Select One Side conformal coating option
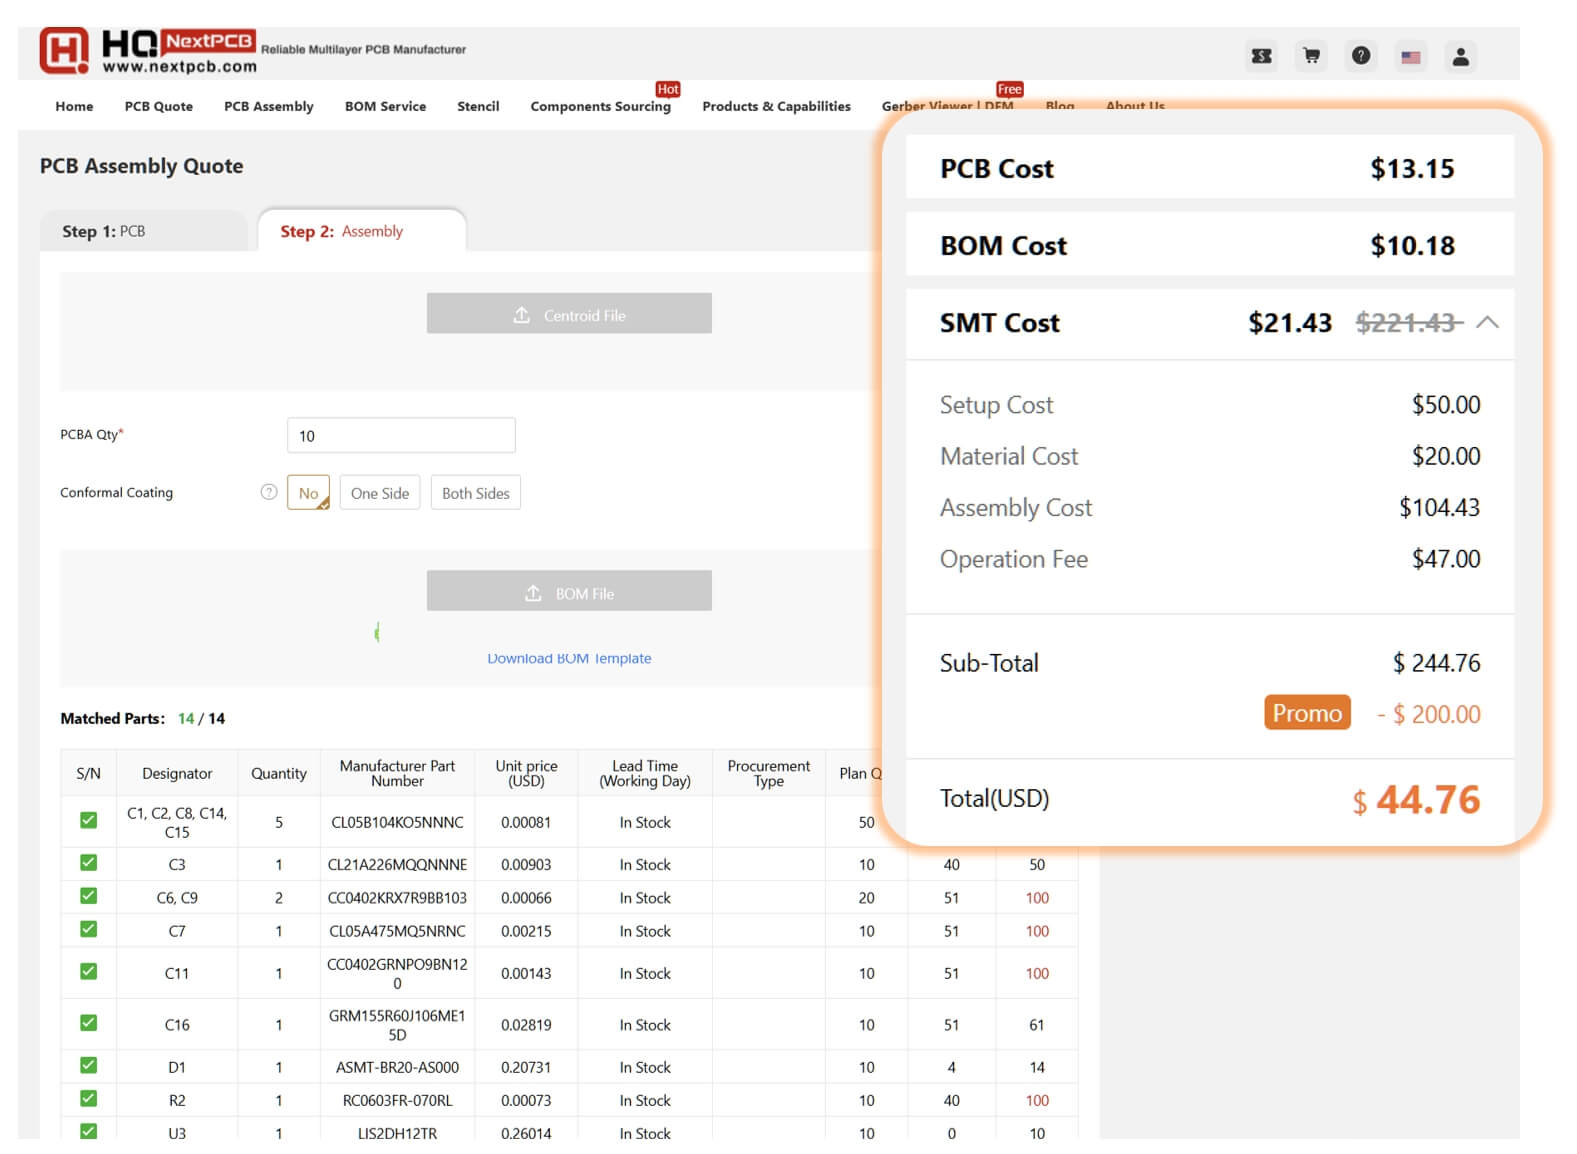Viewport: 1577px width, 1154px height. (380, 493)
